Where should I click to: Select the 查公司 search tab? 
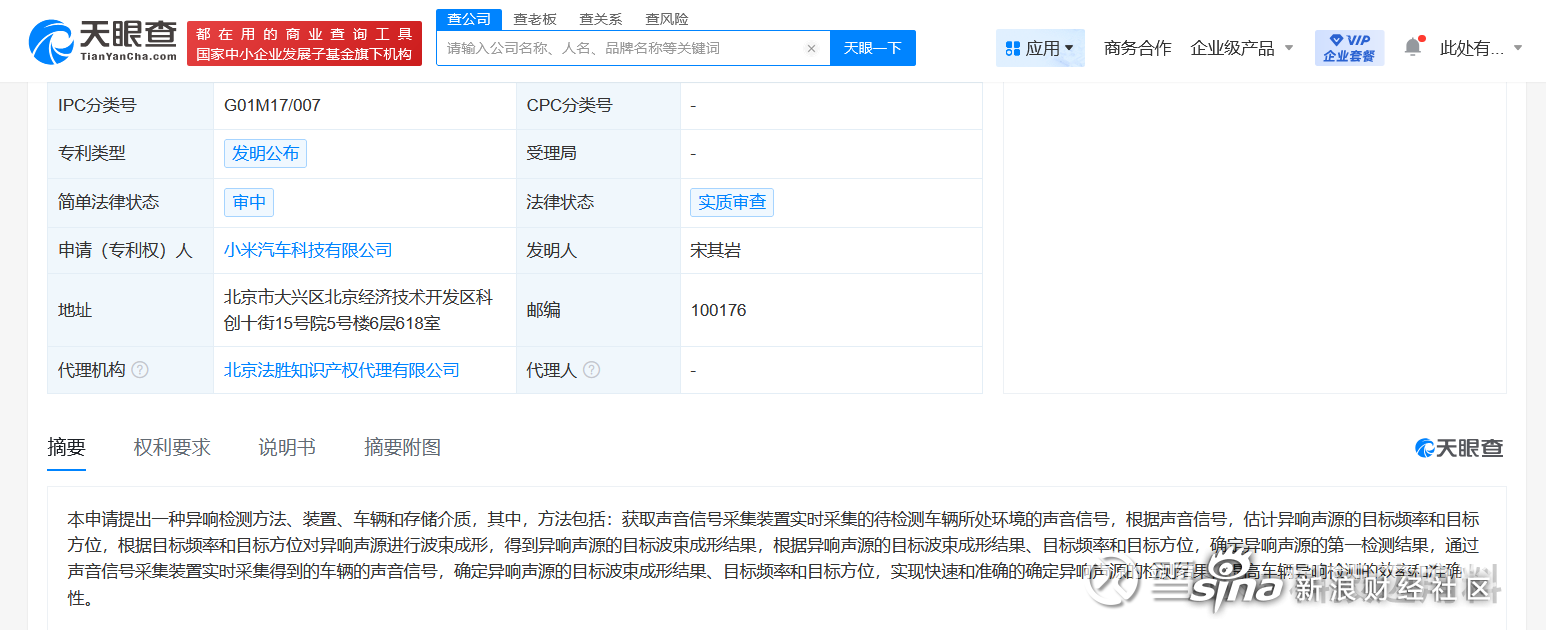click(469, 19)
